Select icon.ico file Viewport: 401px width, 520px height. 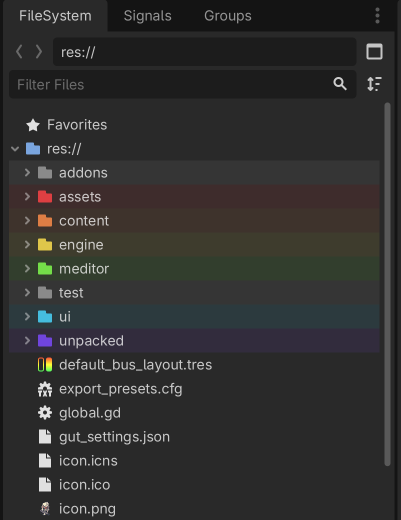coord(85,485)
